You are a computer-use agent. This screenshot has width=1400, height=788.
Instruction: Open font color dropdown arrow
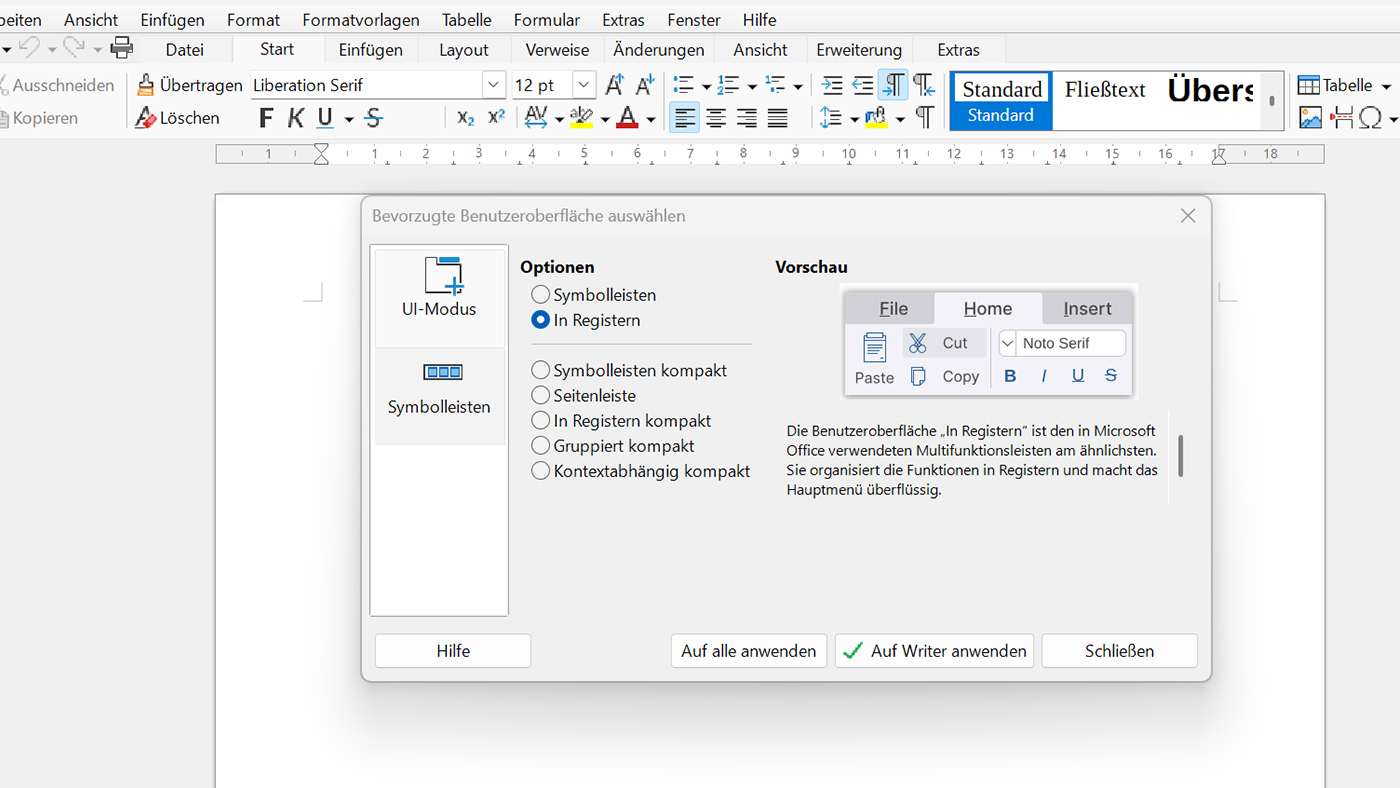pos(650,119)
